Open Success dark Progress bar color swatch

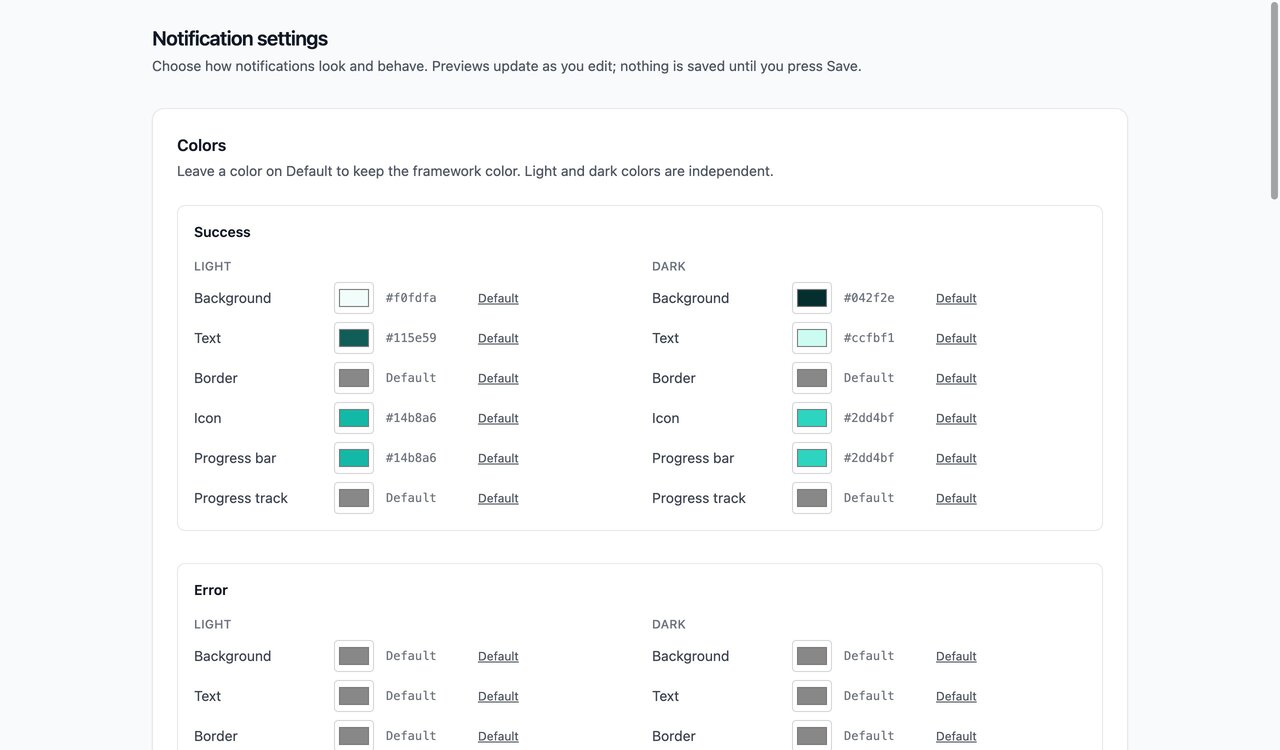[x=812, y=458]
